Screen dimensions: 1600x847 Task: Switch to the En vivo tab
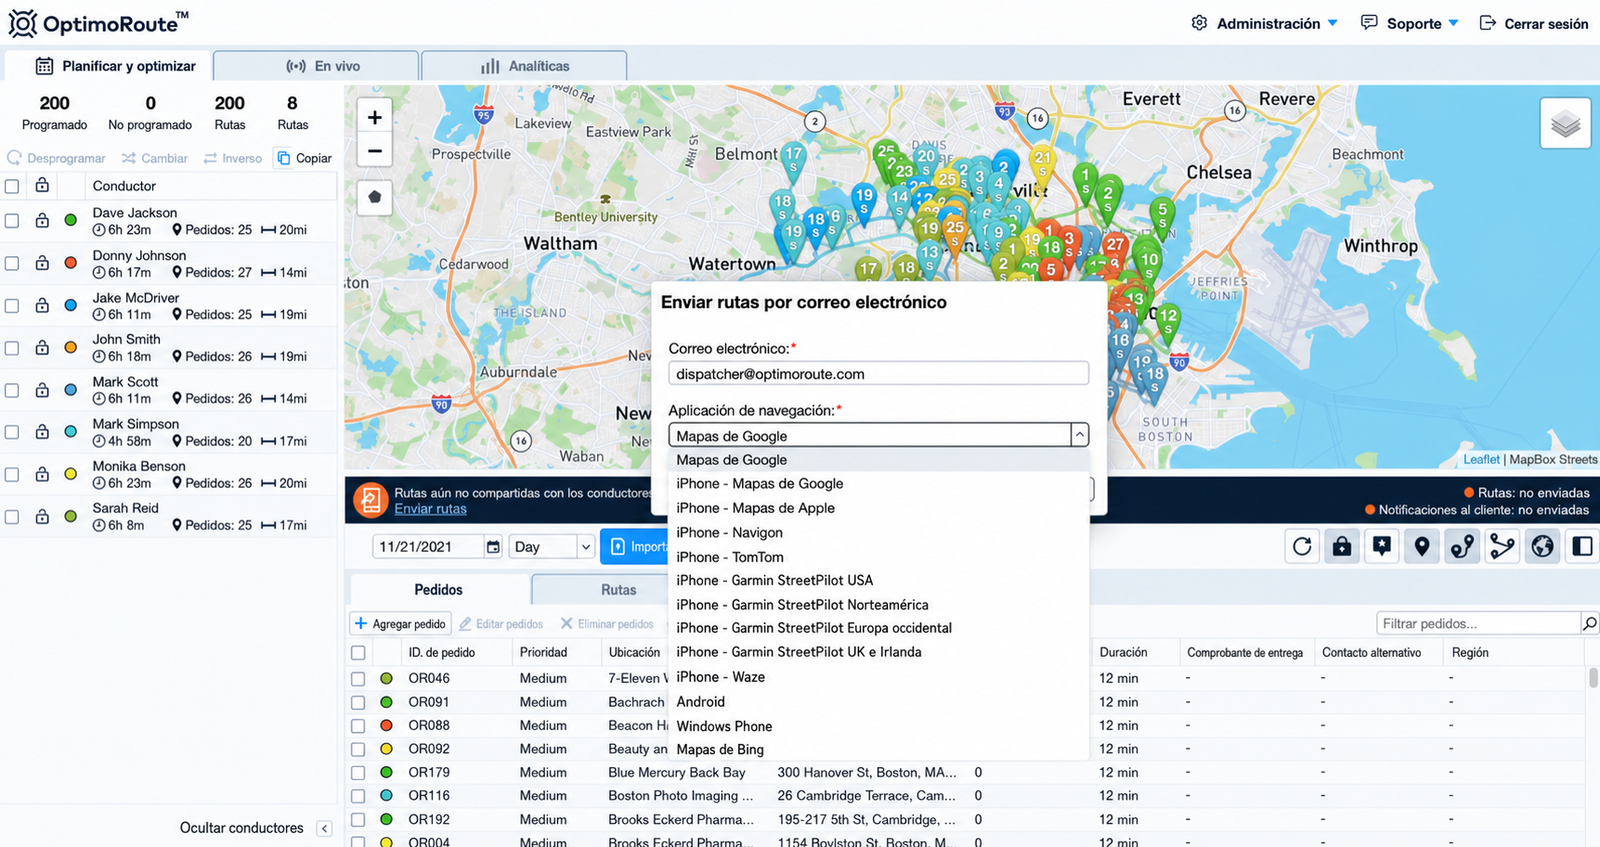tap(316, 66)
